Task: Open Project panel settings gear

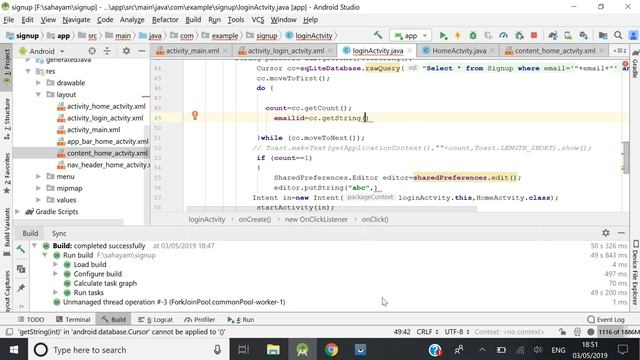Action: (126, 51)
